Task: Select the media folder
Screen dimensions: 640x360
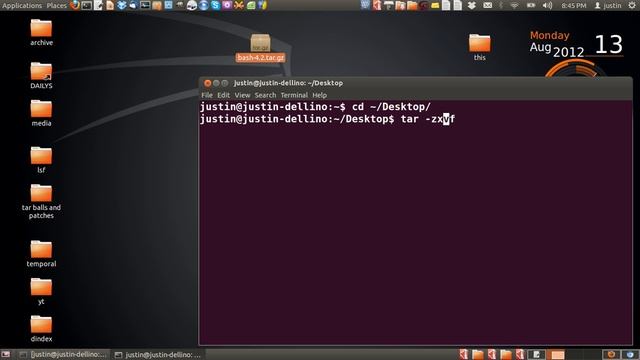Action: tap(41, 113)
